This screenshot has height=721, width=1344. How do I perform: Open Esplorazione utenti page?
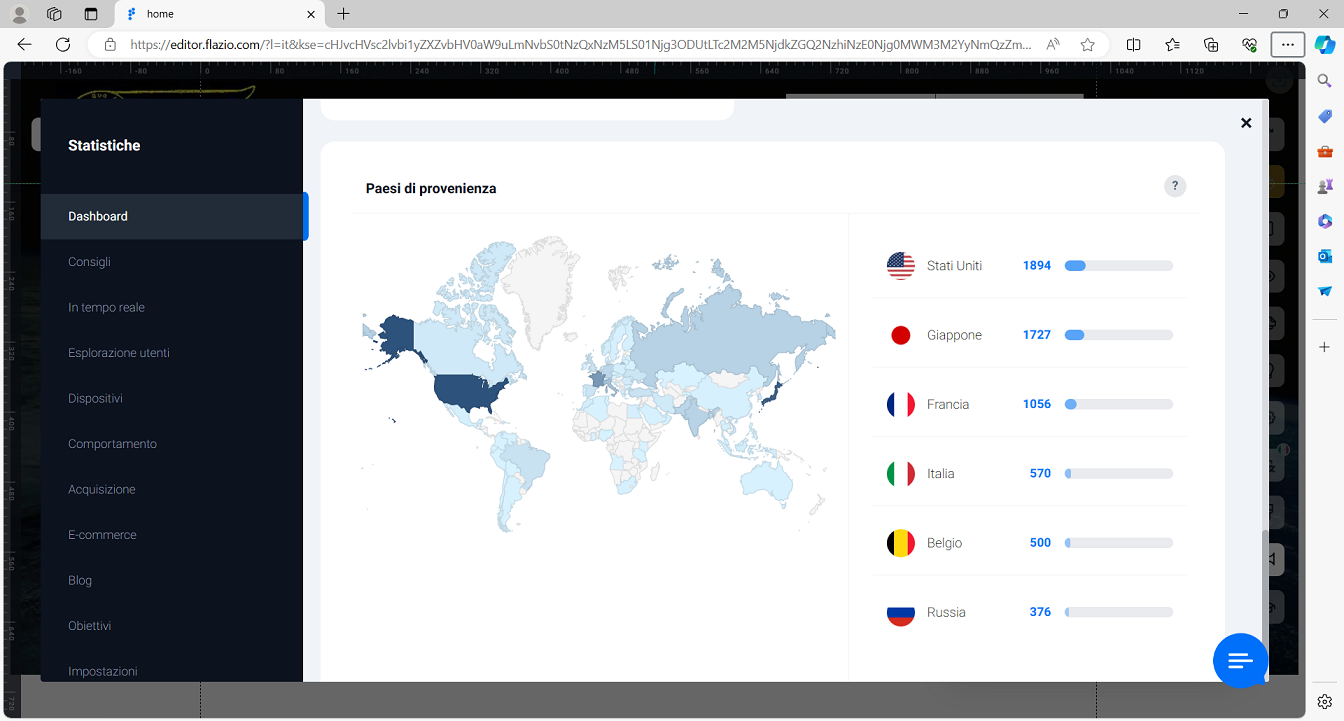pyautogui.click(x=118, y=353)
